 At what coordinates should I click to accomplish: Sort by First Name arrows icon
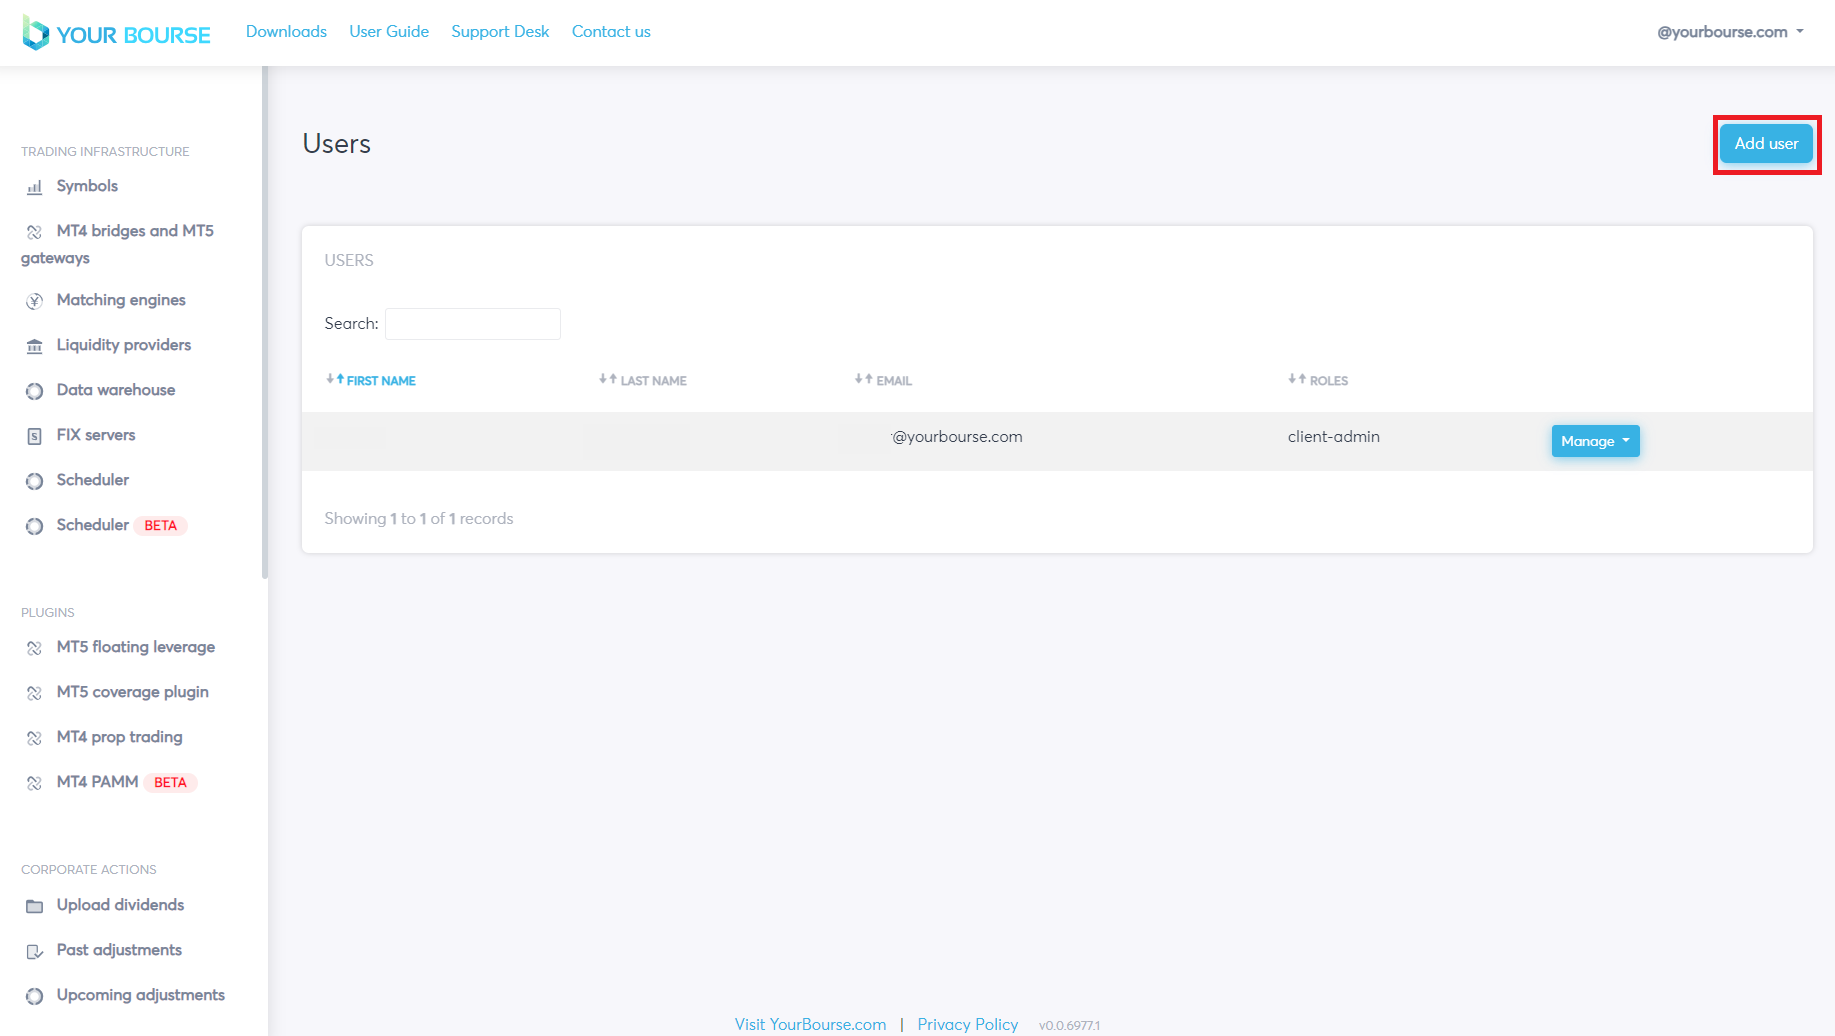335,379
